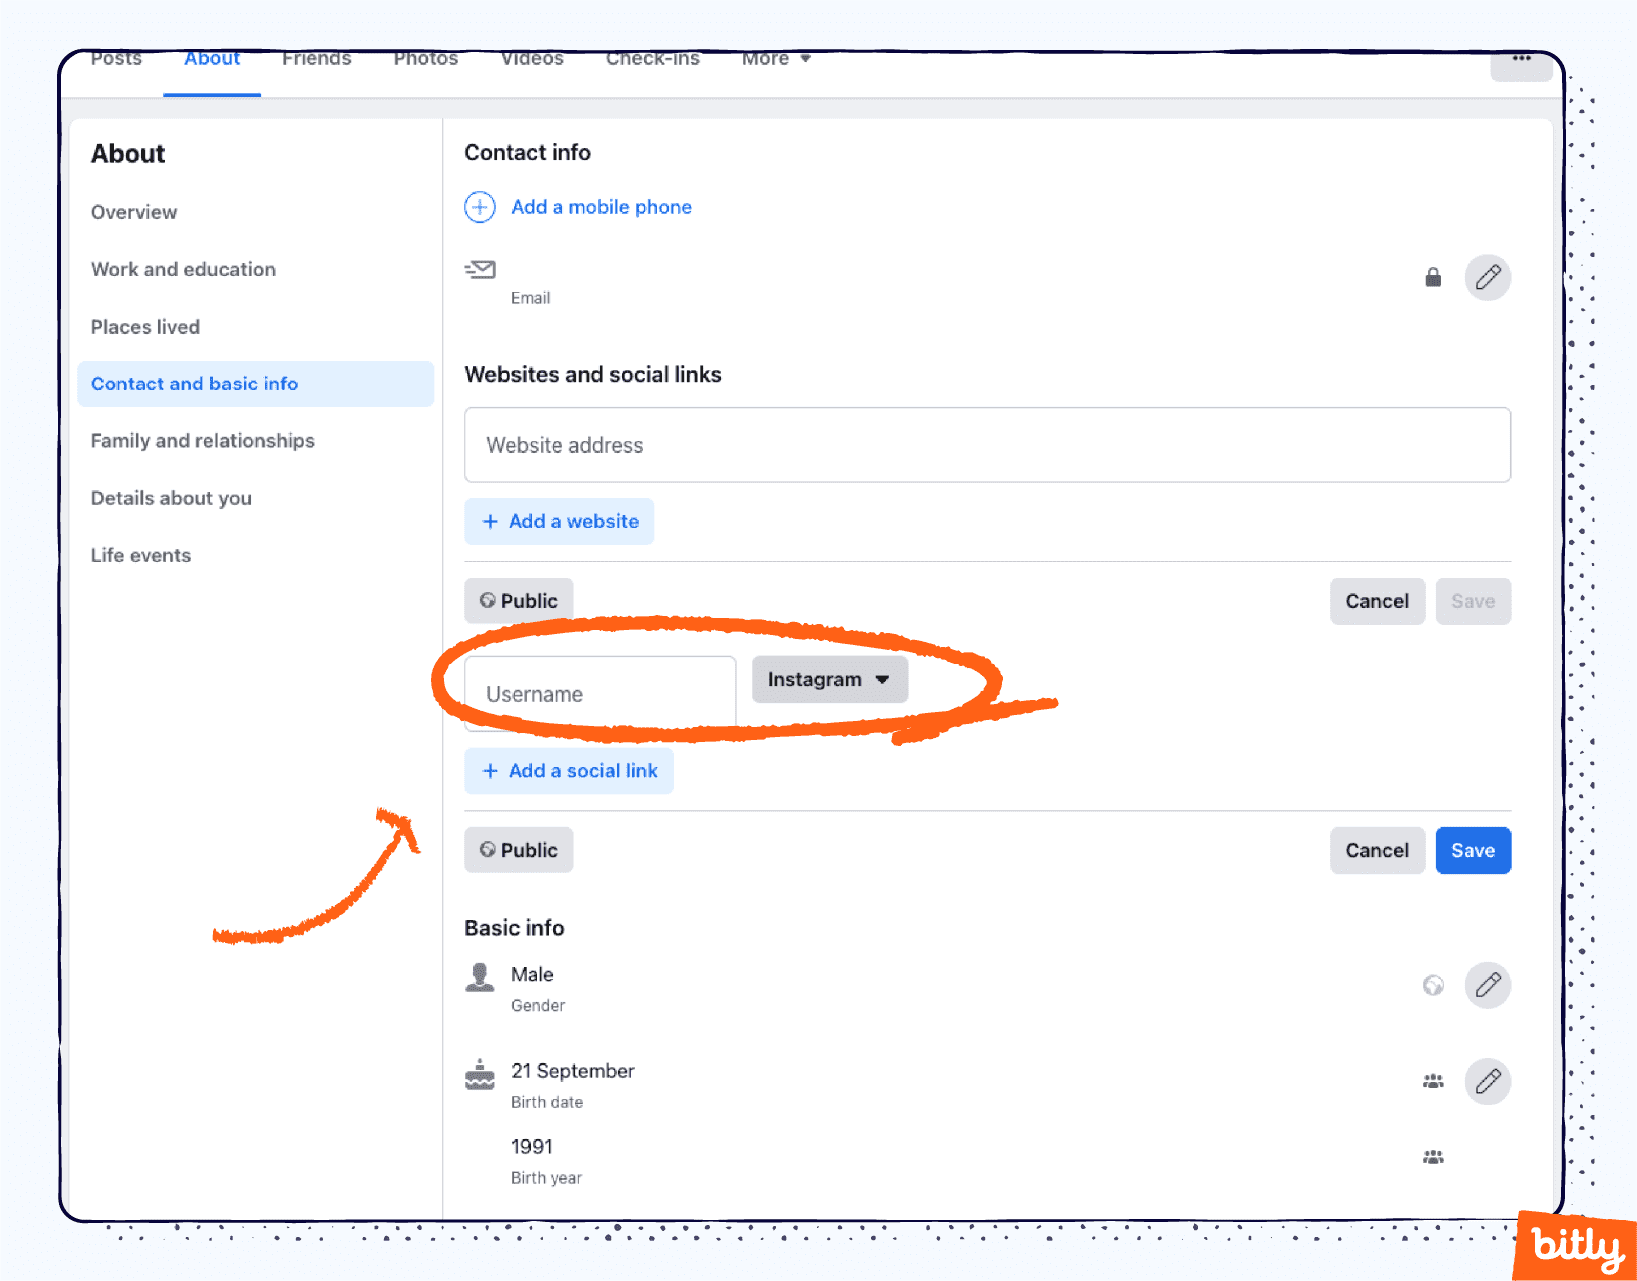This screenshot has width=1637, height=1281.
Task: Focus the Website address text field
Action: tap(986, 445)
